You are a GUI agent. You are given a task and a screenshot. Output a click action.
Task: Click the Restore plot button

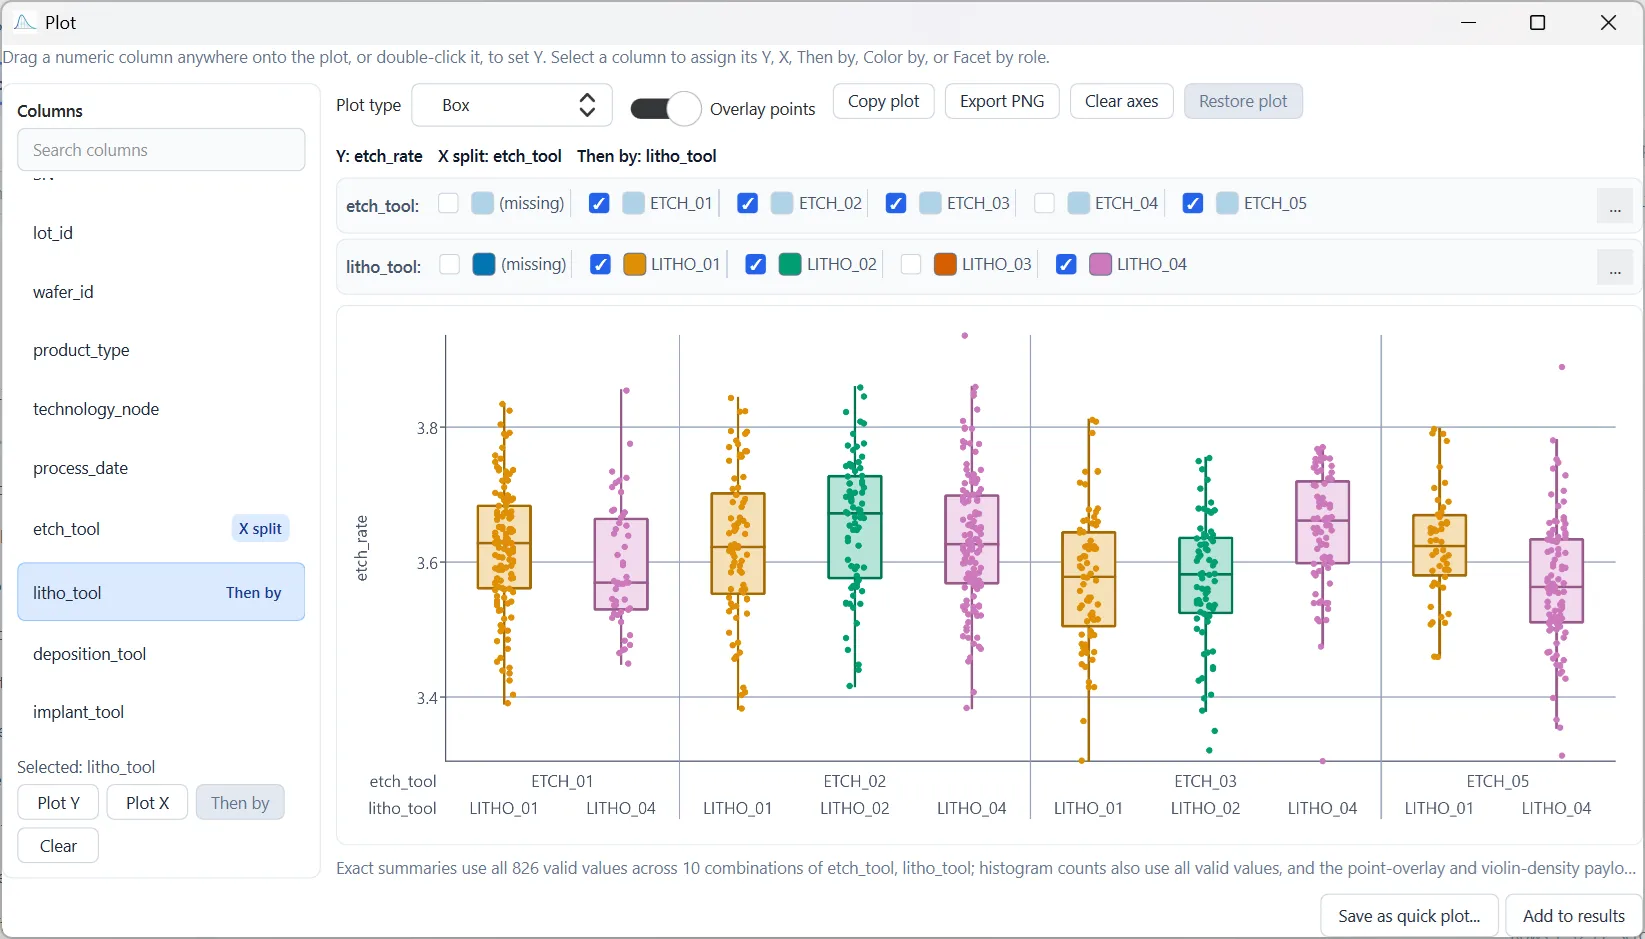(1243, 101)
